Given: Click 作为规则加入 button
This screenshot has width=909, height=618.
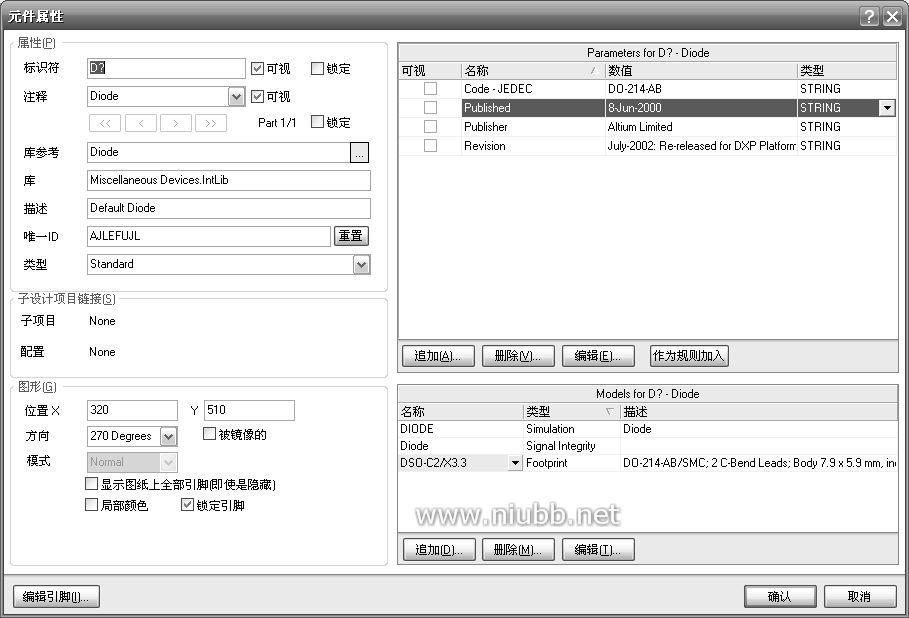Looking at the screenshot, I should tap(689, 356).
